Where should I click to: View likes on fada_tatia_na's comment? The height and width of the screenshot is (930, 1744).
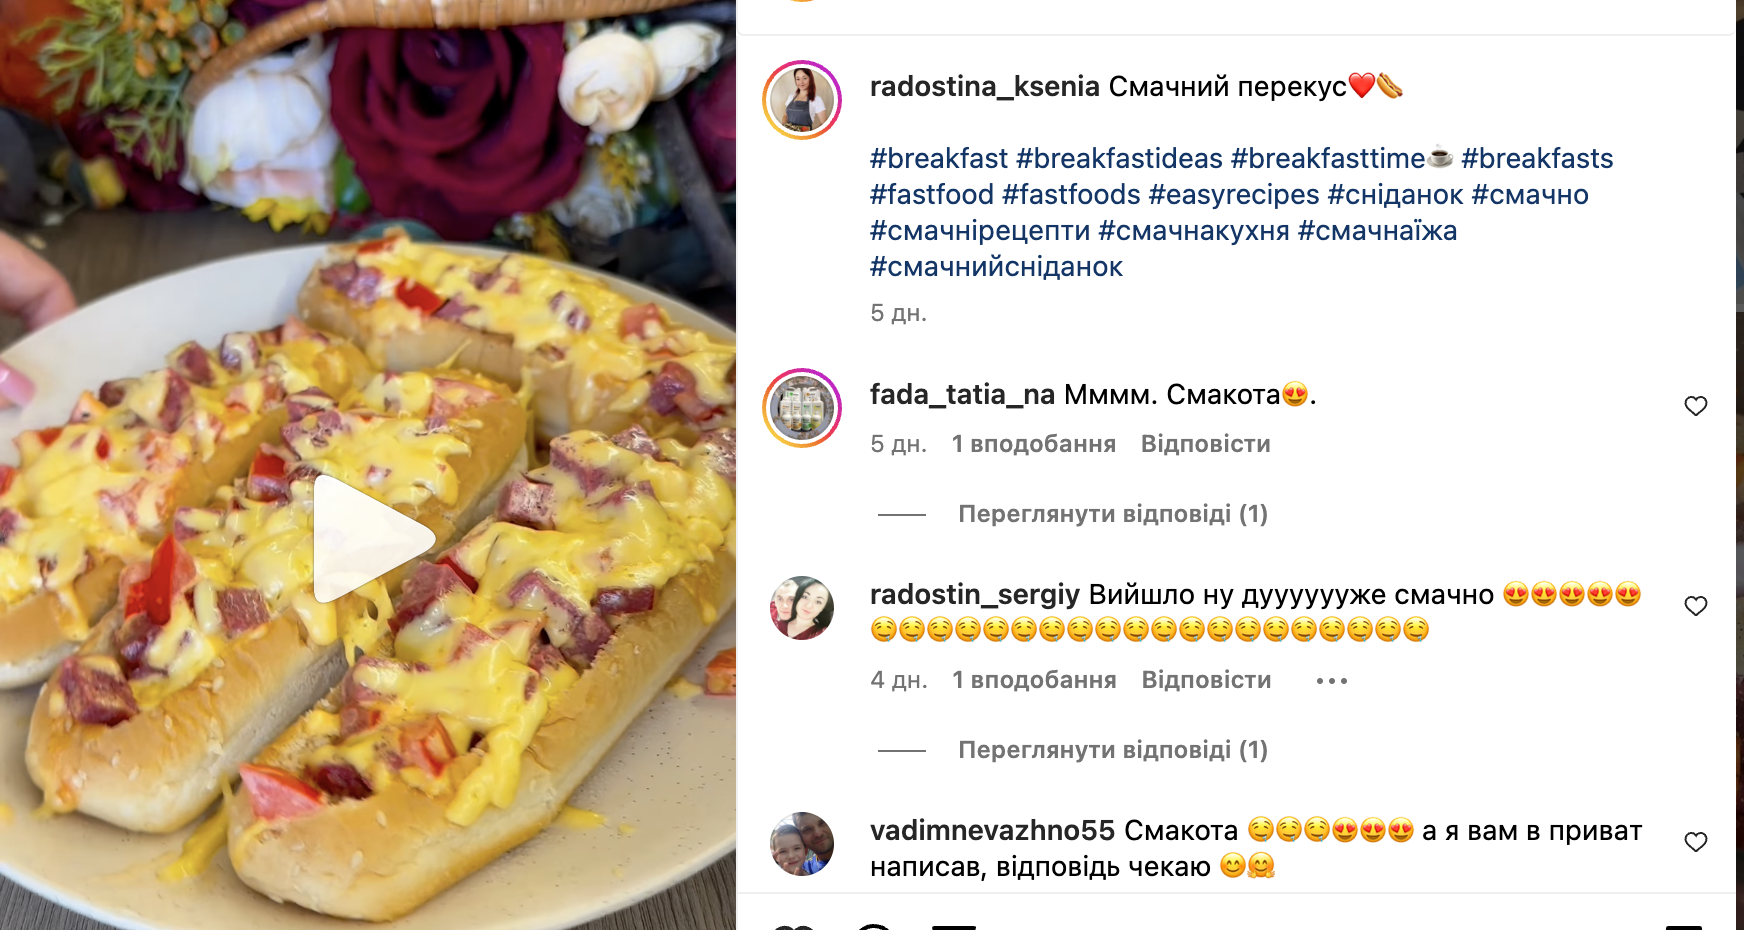coord(1033,444)
